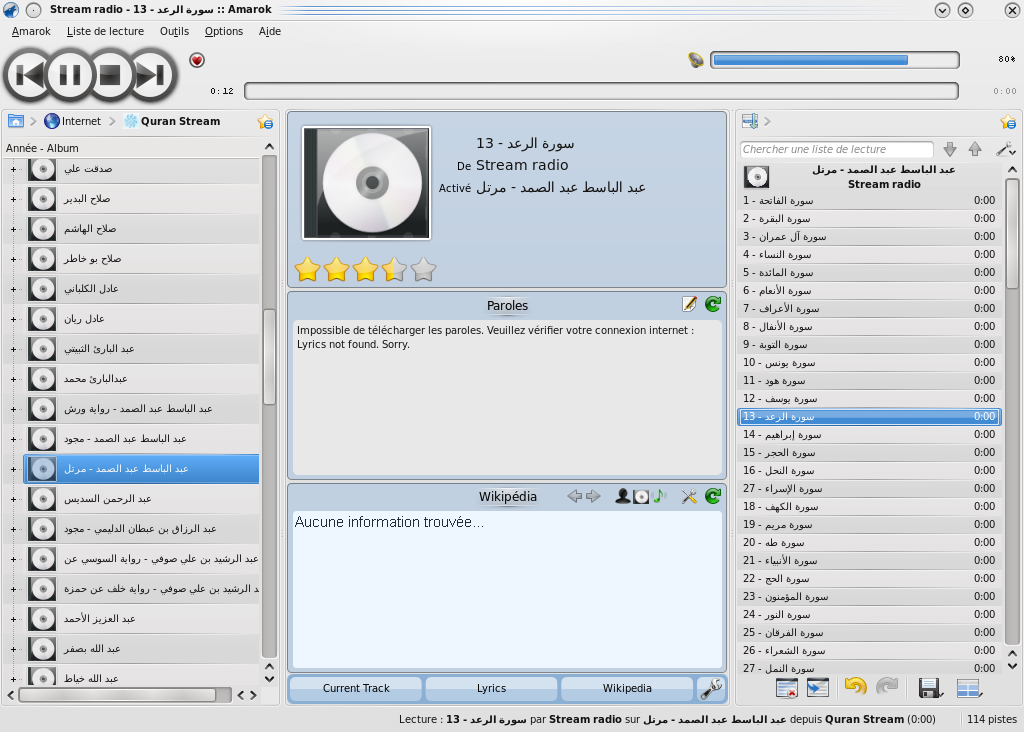Screen dimensions: 1024x732
Task: Click the playlist icon after the save button
Action: (969, 688)
